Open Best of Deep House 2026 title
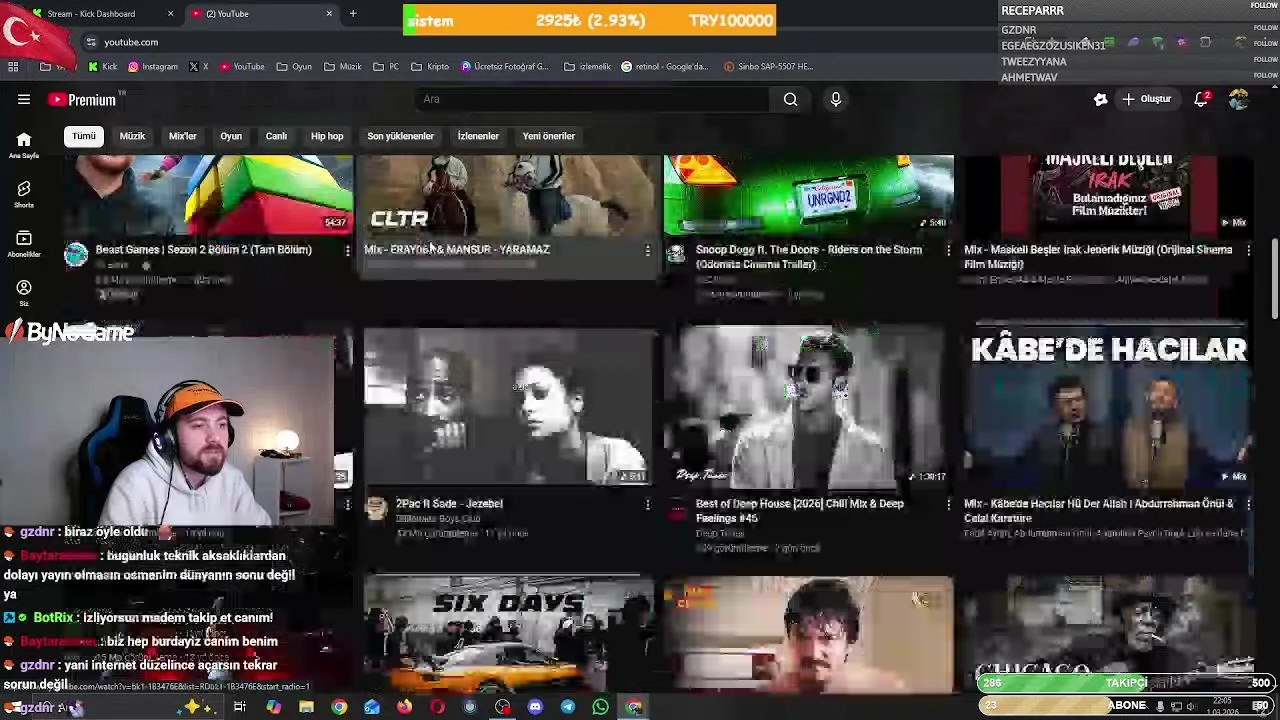This screenshot has width=1280, height=720. [800, 511]
